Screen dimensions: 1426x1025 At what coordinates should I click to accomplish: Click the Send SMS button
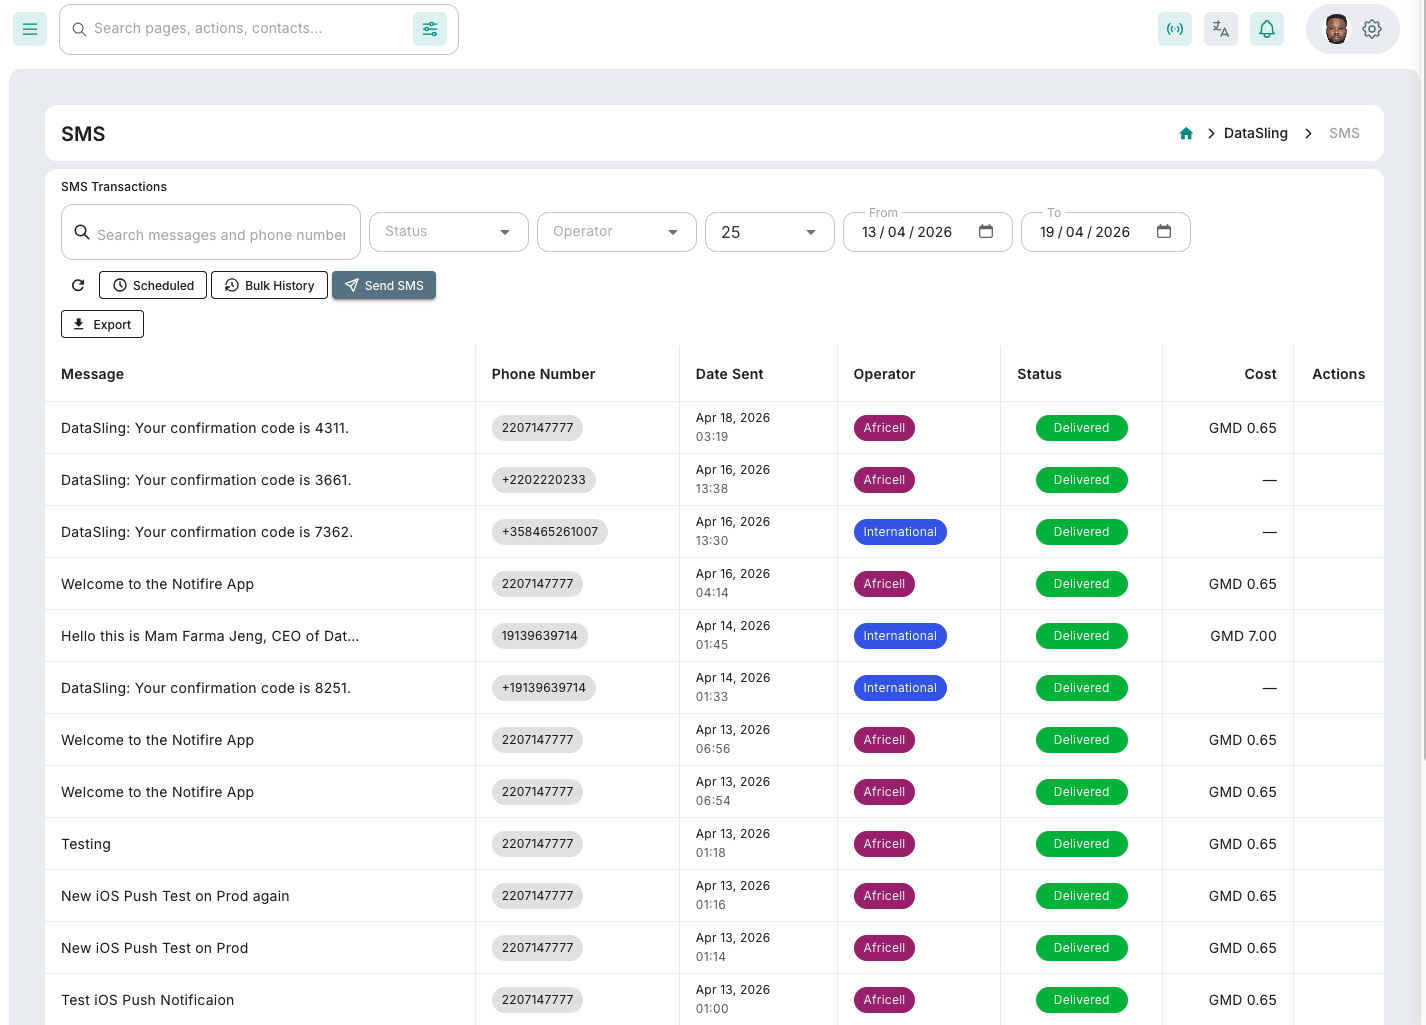tap(384, 285)
